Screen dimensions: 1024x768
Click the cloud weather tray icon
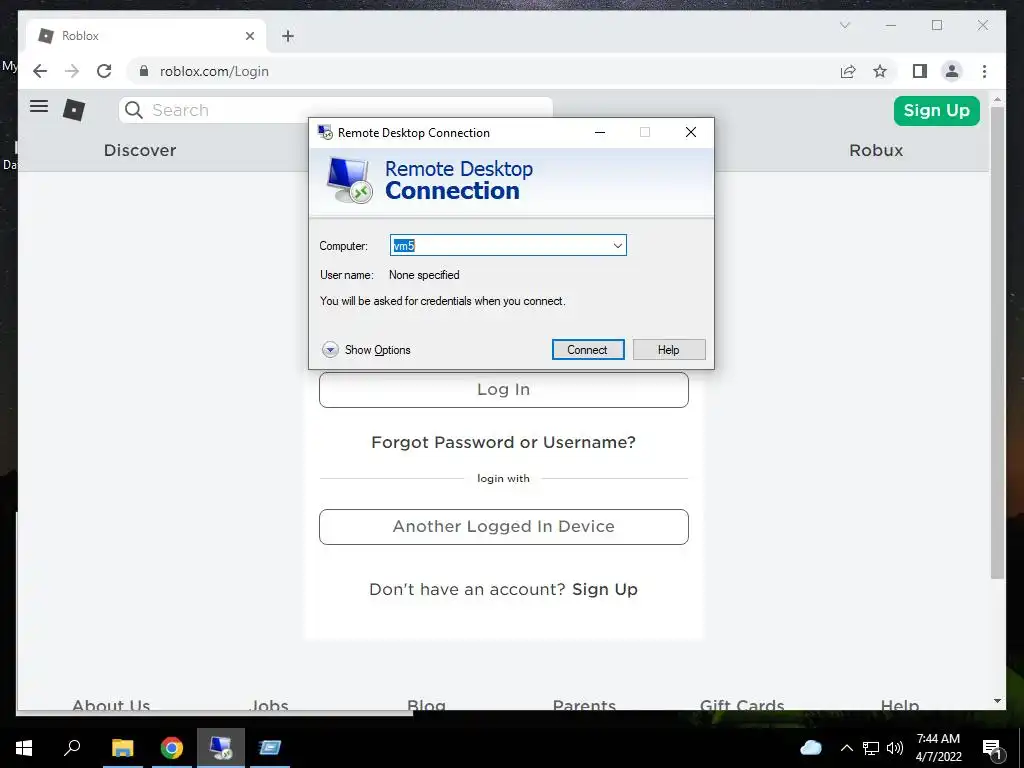[810, 748]
